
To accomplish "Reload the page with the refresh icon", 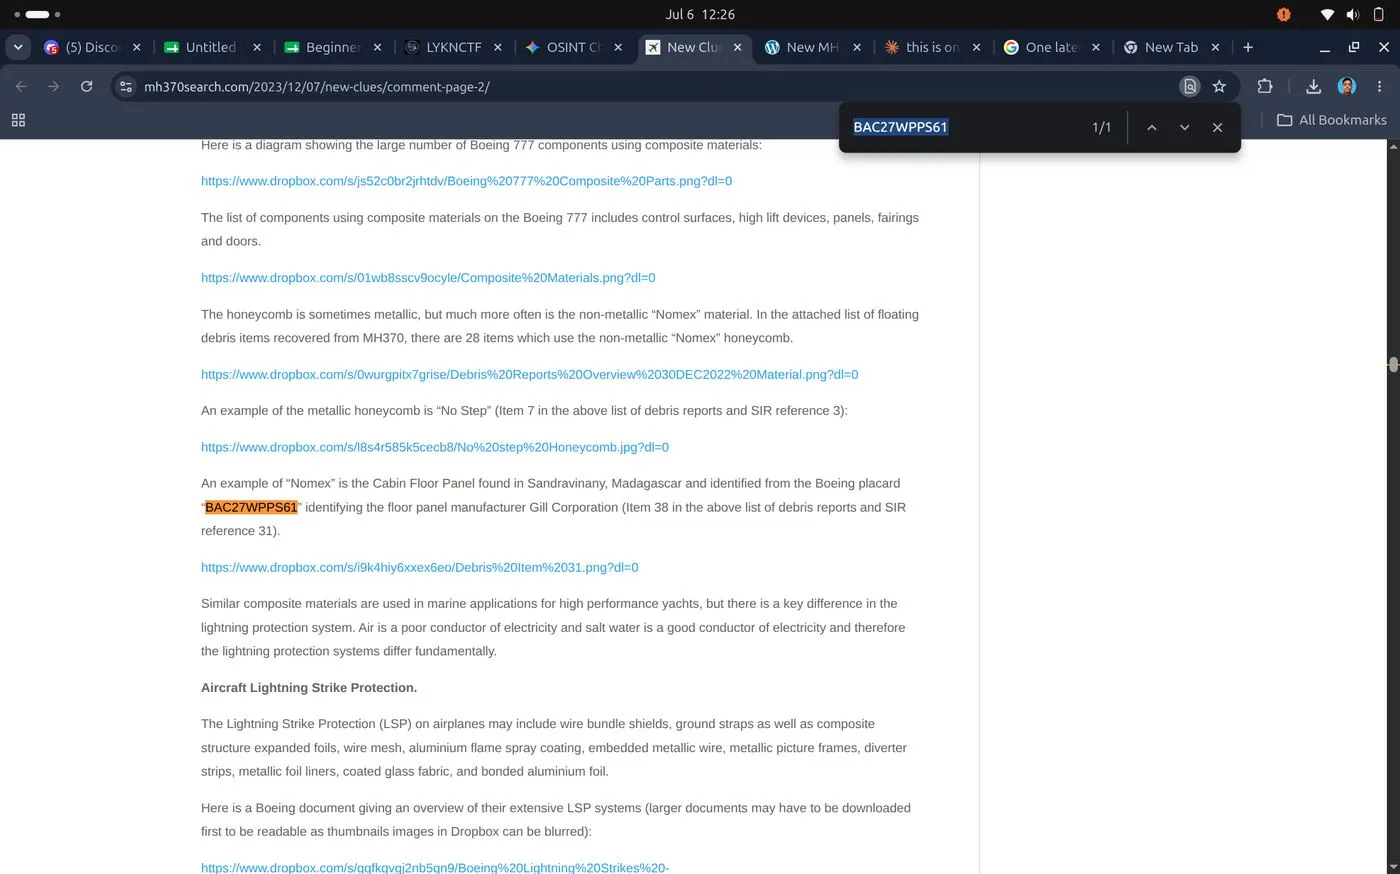I will (86, 87).
